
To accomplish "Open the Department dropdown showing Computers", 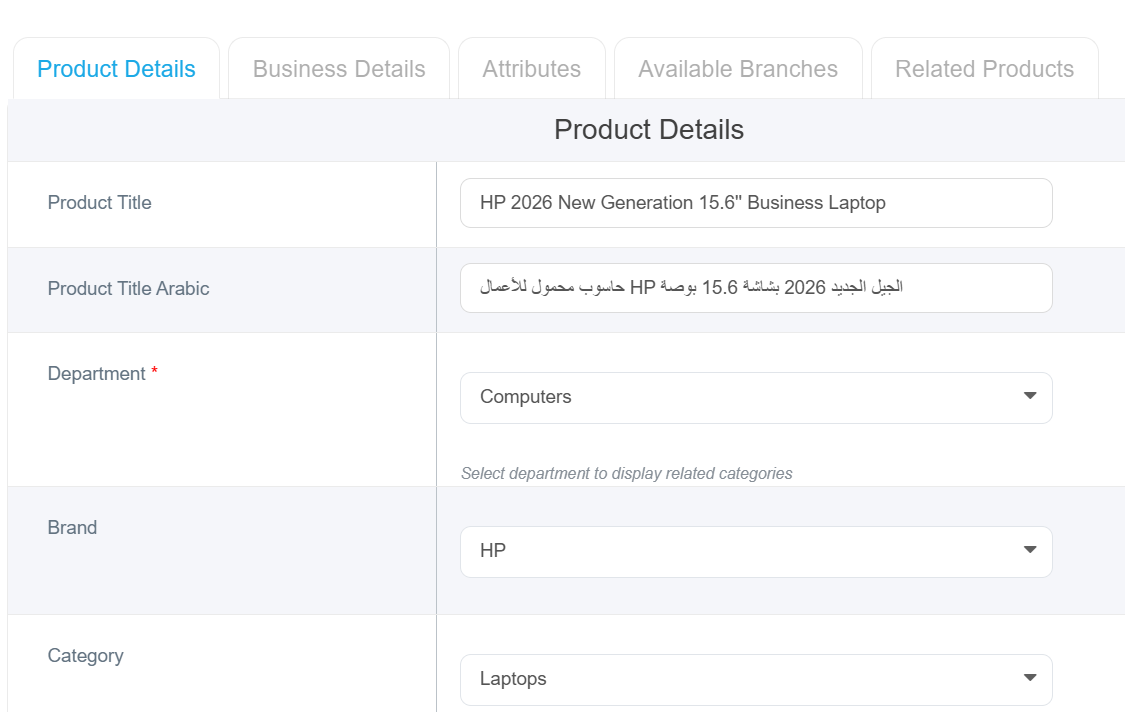I will coord(756,398).
